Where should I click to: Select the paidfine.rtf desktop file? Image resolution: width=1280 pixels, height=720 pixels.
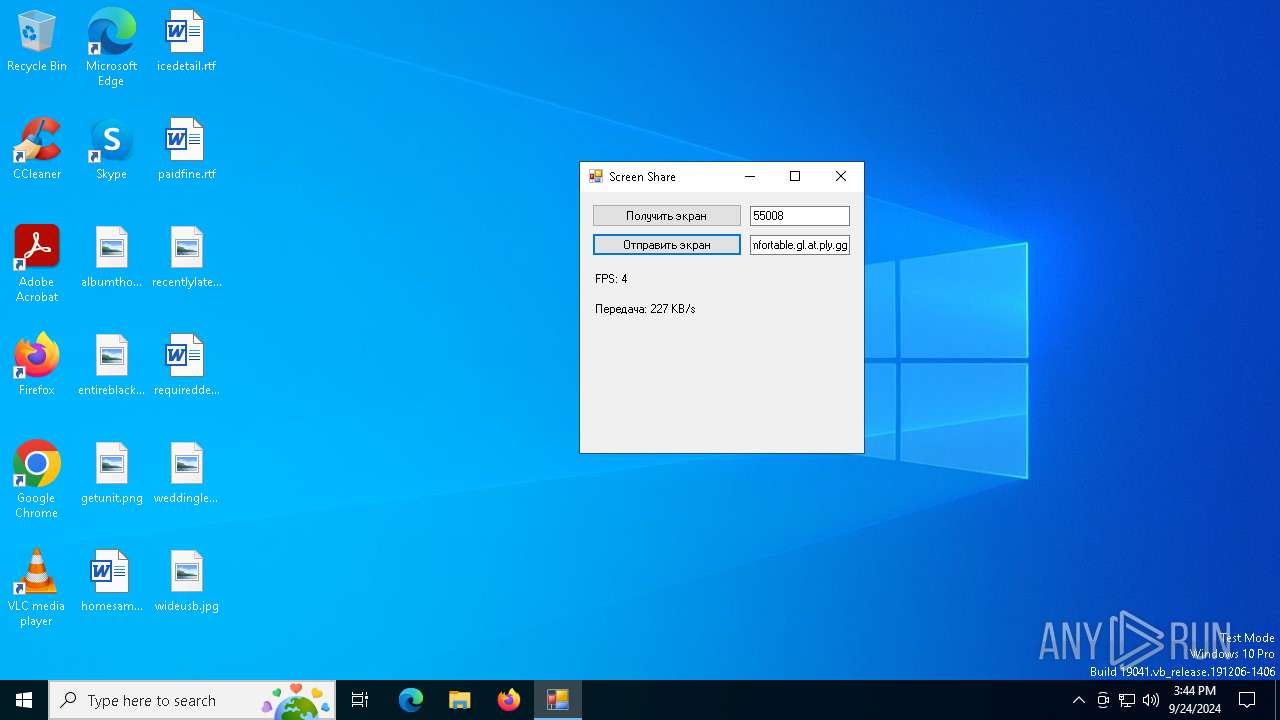click(x=186, y=149)
